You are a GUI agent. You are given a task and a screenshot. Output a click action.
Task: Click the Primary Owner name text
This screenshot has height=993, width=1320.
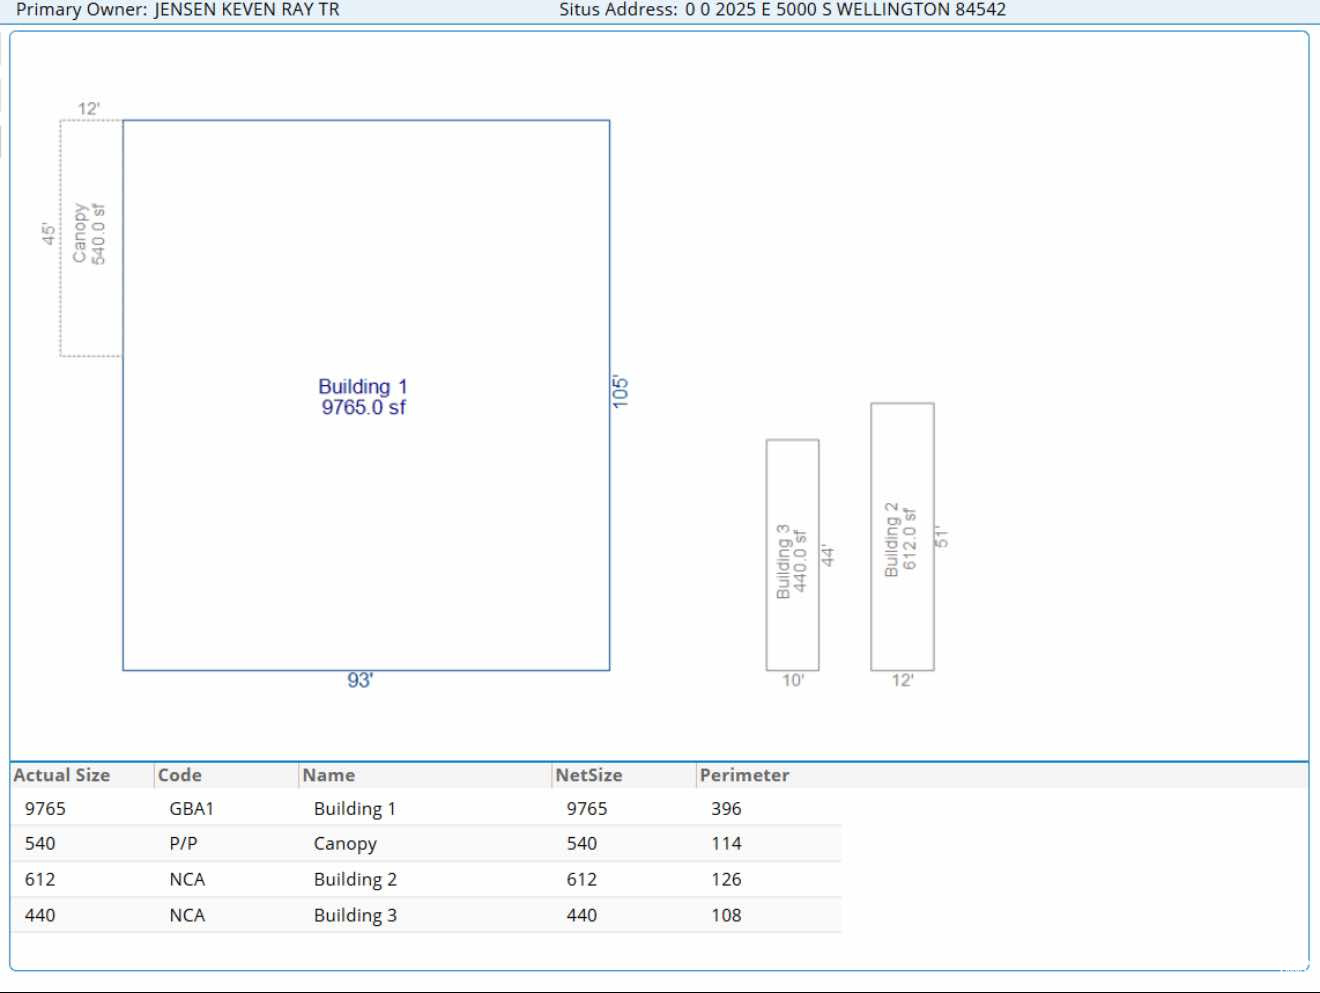click(x=246, y=10)
